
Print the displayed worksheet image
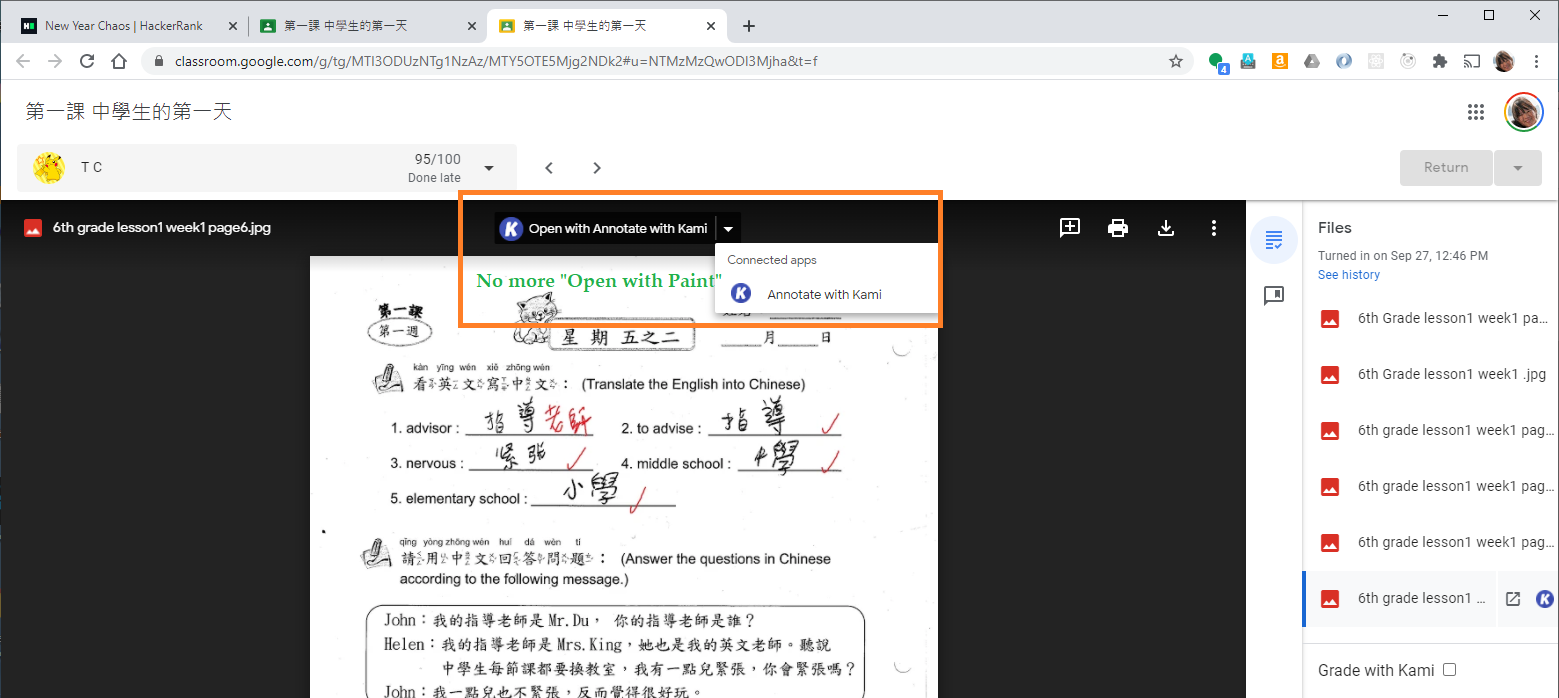1118,228
